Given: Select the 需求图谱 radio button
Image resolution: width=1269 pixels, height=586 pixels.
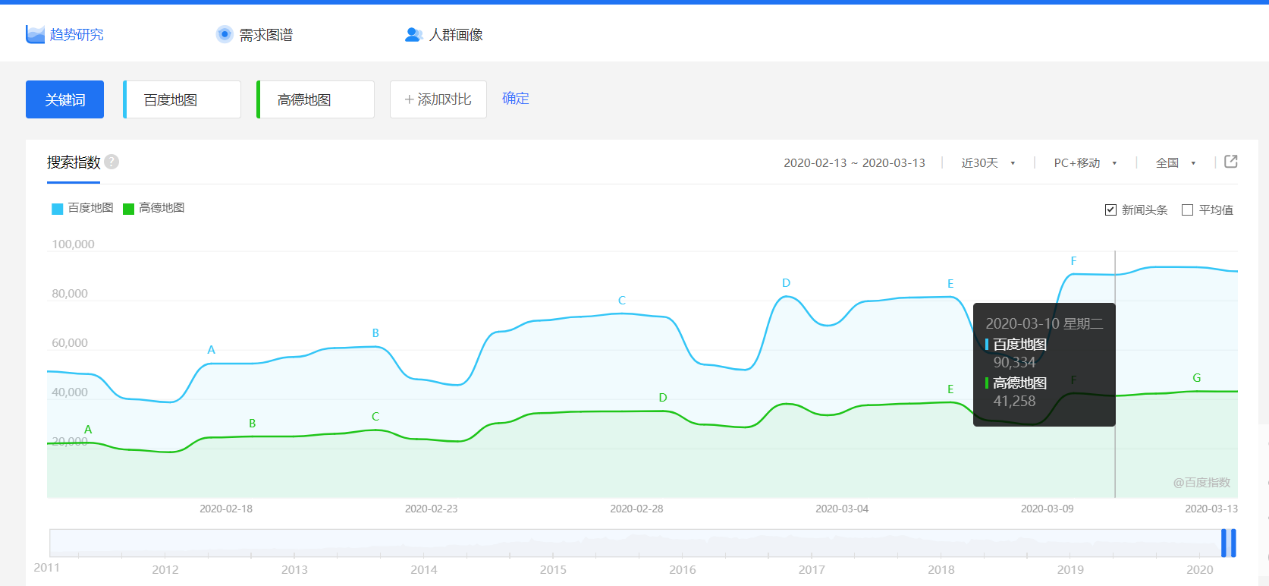Looking at the screenshot, I should [x=224, y=33].
